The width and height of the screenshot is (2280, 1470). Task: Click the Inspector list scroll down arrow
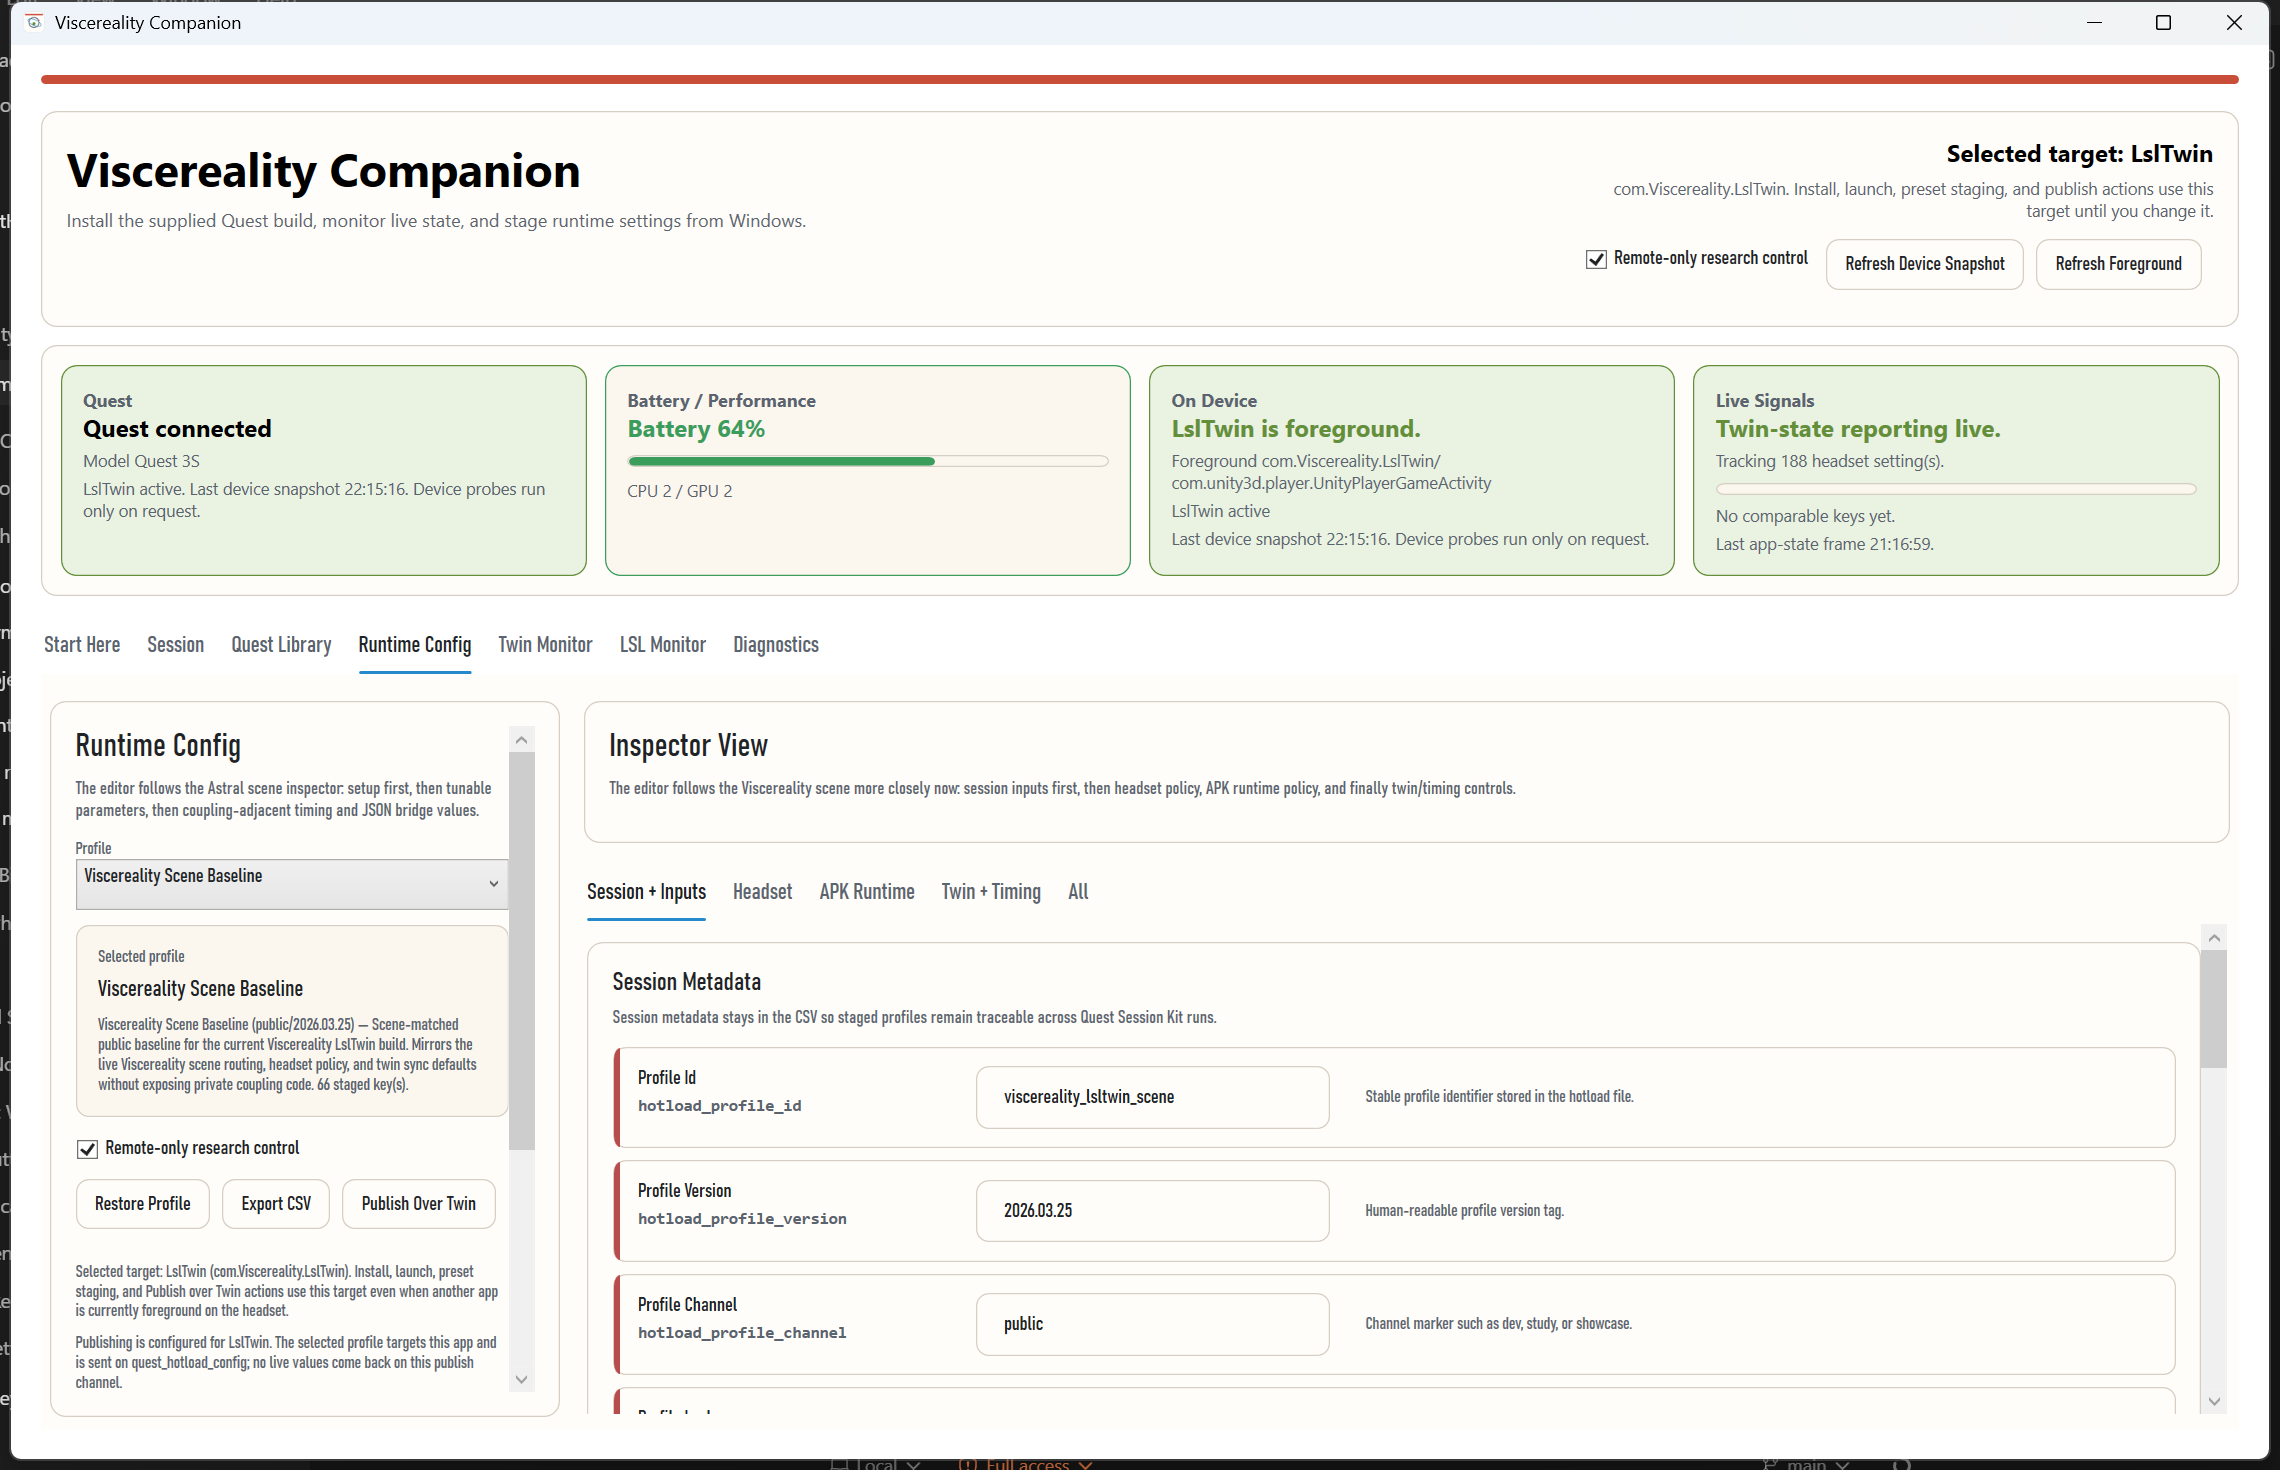point(2214,1402)
